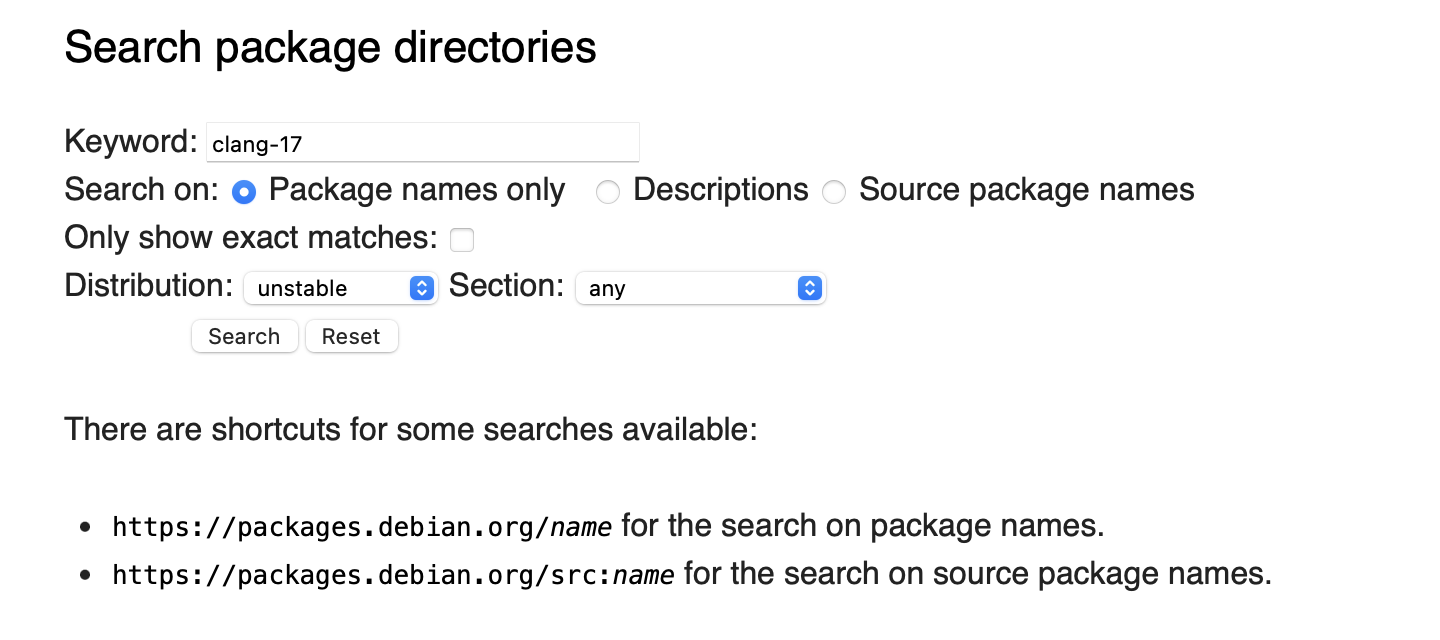Select the "Package names only" radio button
The height and width of the screenshot is (640, 1440).
coord(244,192)
